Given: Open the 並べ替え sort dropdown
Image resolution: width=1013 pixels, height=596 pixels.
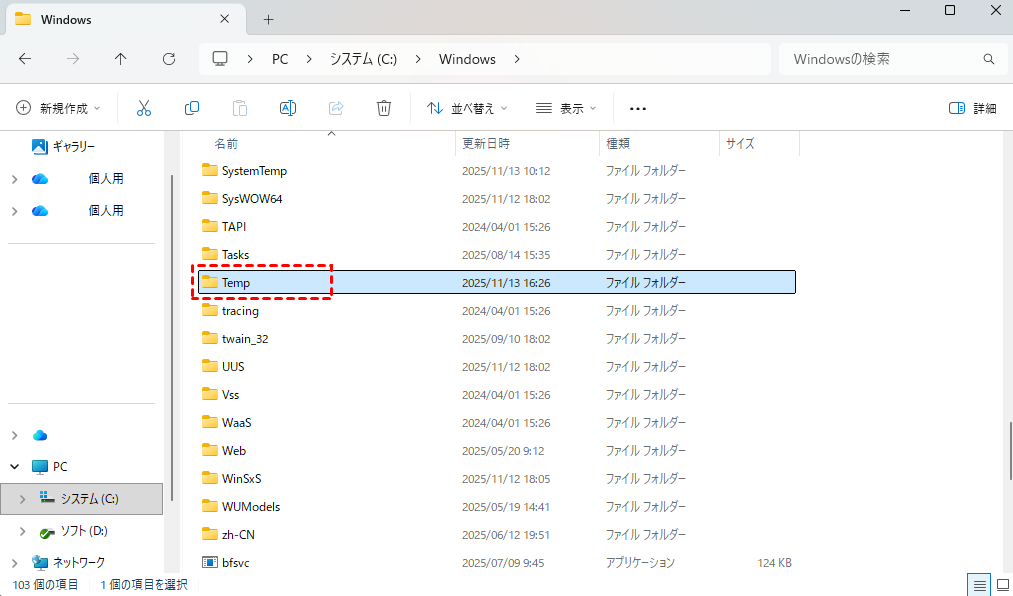Looking at the screenshot, I should [x=467, y=108].
